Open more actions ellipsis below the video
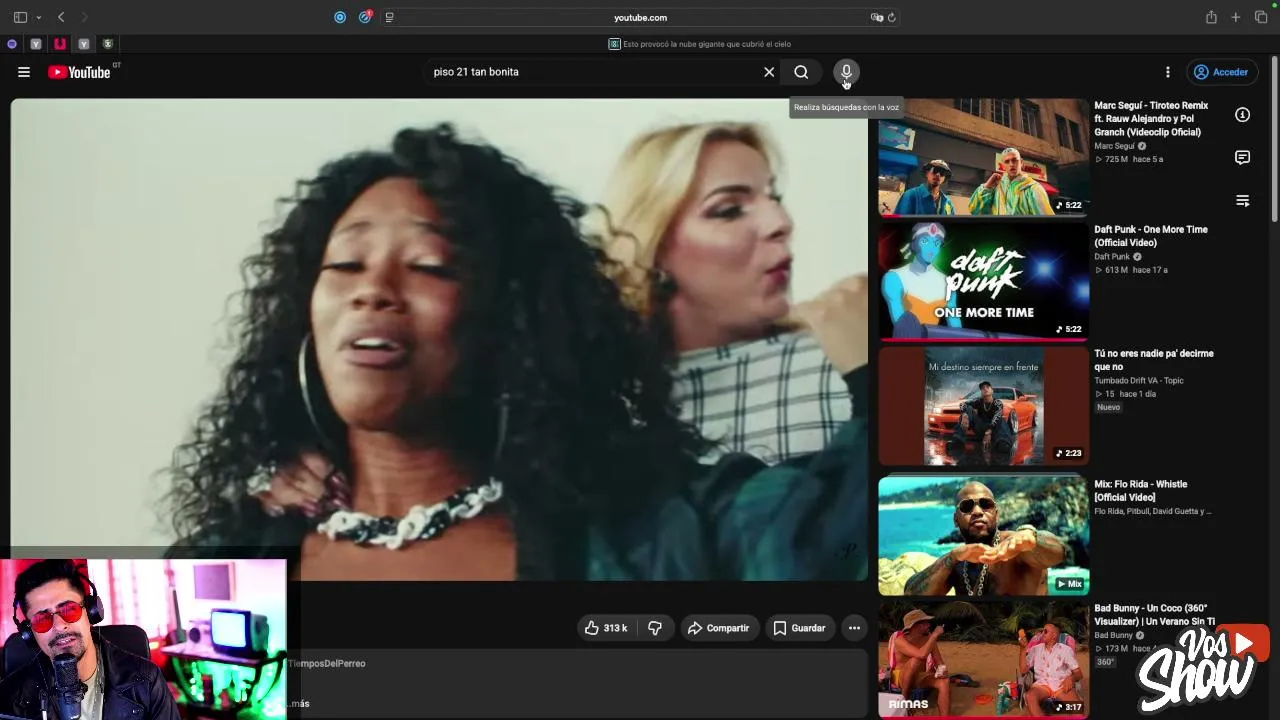 coord(854,628)
